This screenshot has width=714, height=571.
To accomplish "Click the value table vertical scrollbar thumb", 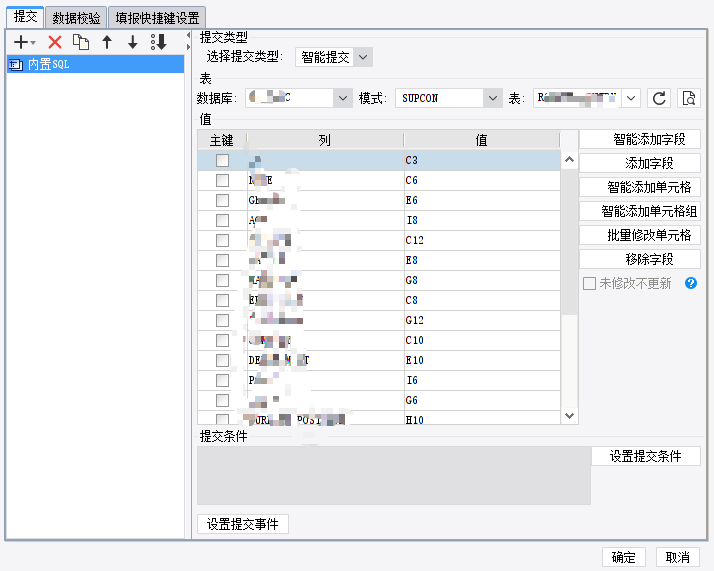I will click(x=569, y=241).
